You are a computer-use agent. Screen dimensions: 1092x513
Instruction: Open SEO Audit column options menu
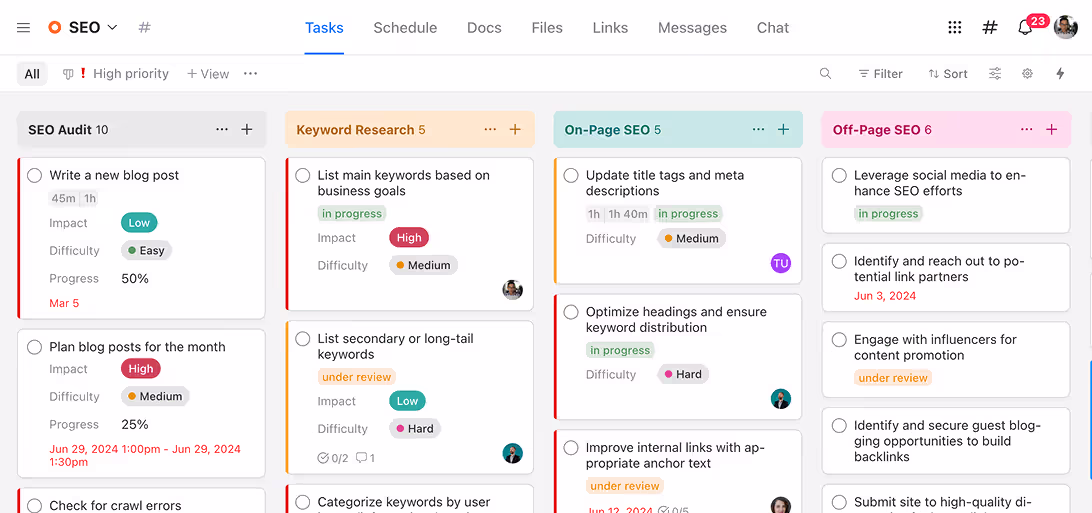[x=222, y=130]
